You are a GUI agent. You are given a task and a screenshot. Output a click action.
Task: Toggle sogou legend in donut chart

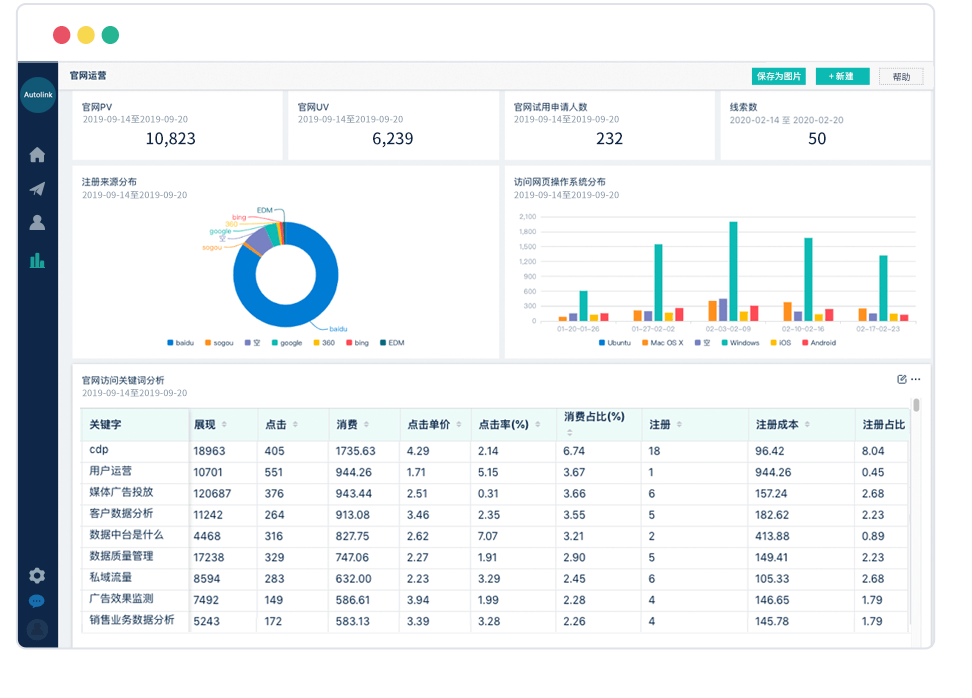click(x=219, y=343)
